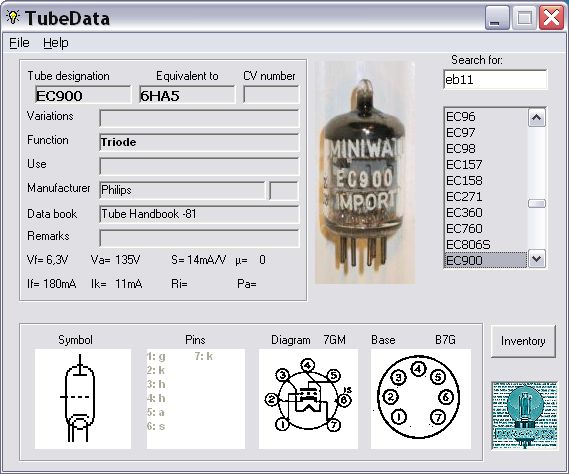Click the 7GM pin diagram image
Screen dimensions: 569x474
pyautogui.click(x=308, y=399)
